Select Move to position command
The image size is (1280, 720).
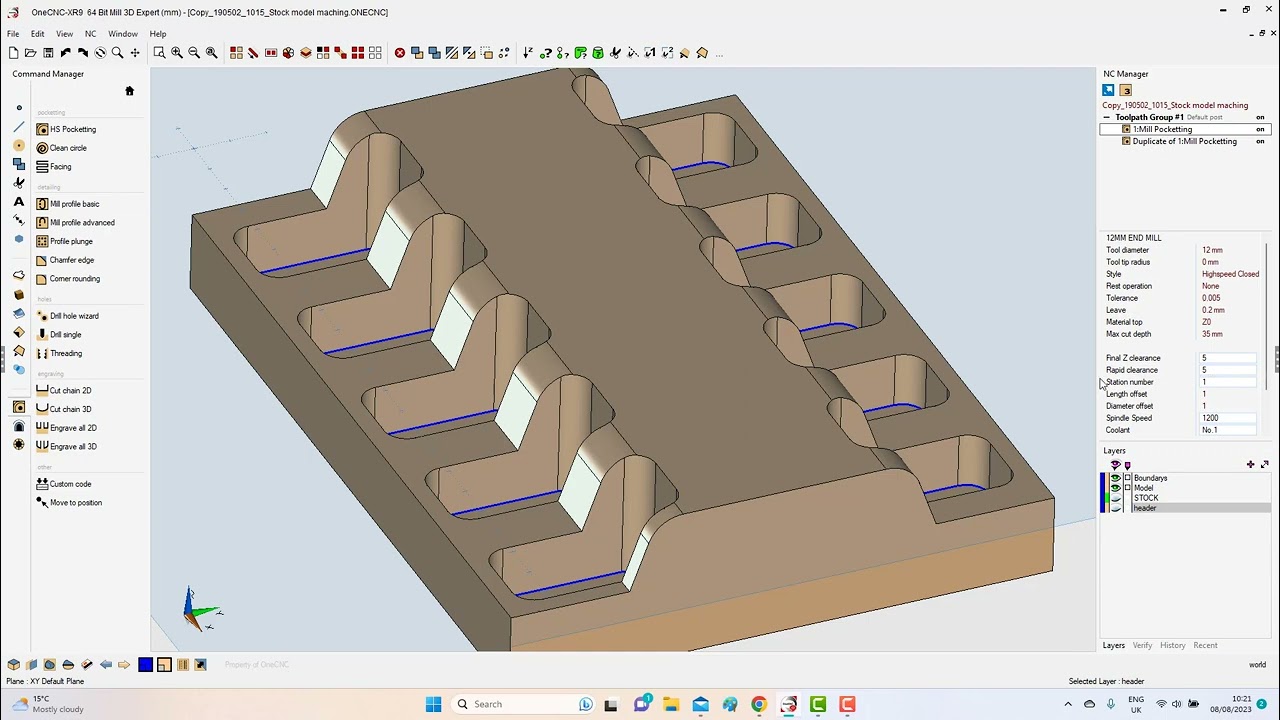pos(69,503)
